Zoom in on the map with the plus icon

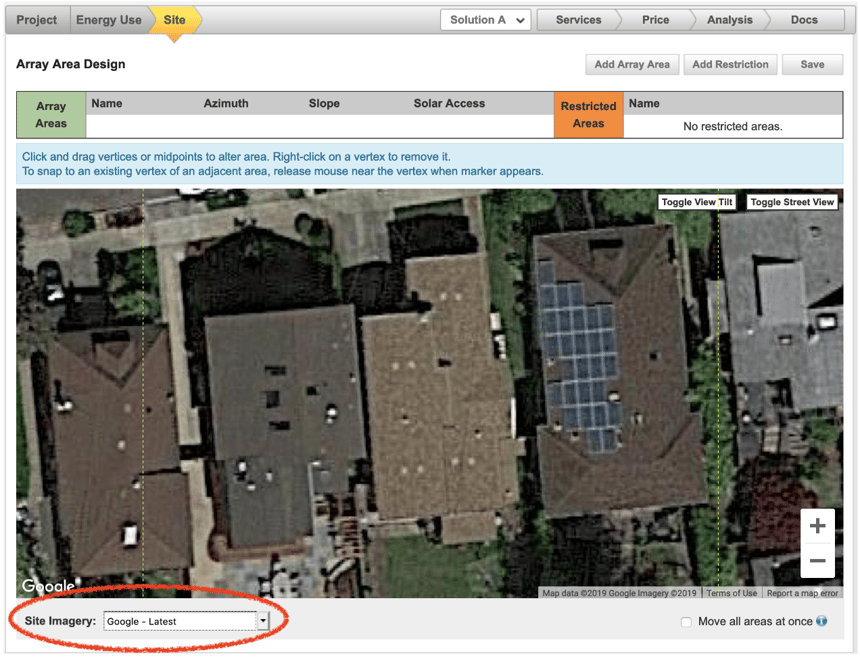[817, 524]
